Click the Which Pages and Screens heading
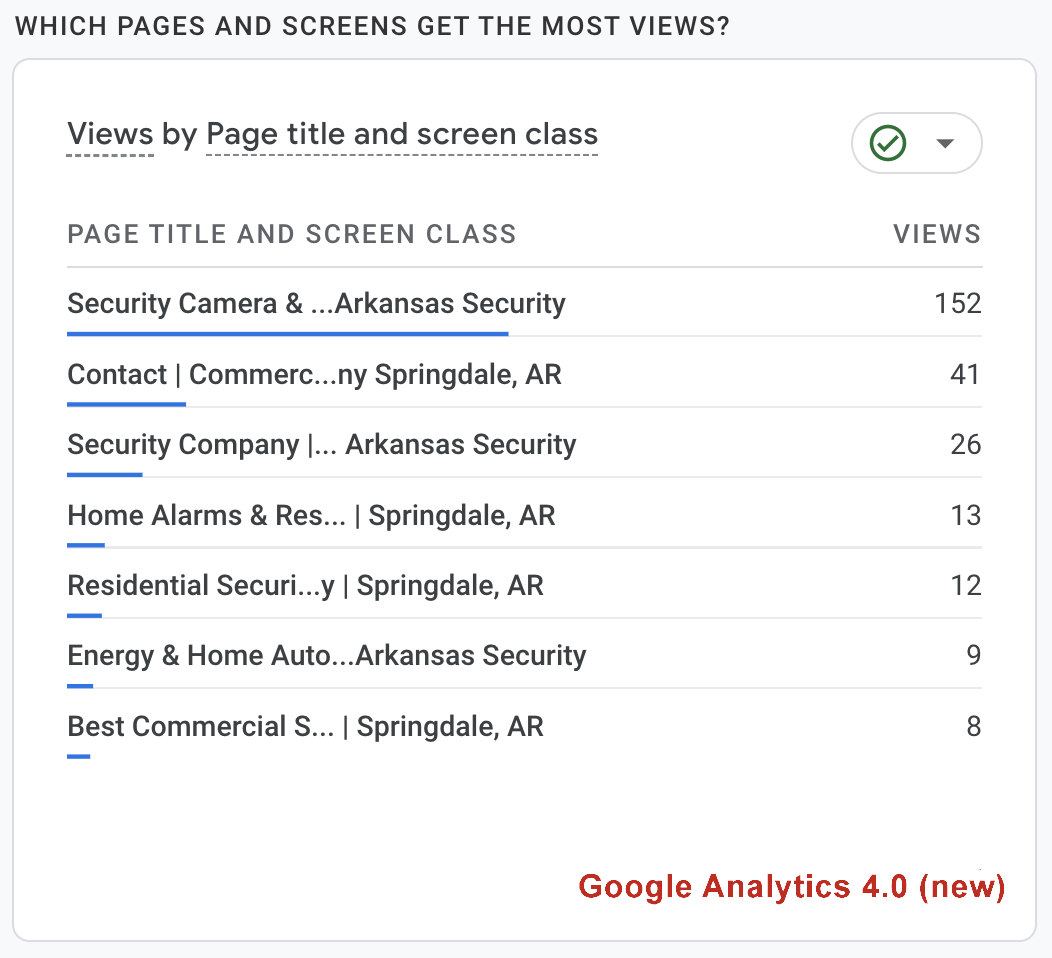1052x958 pixels. (x=373, y=26)
